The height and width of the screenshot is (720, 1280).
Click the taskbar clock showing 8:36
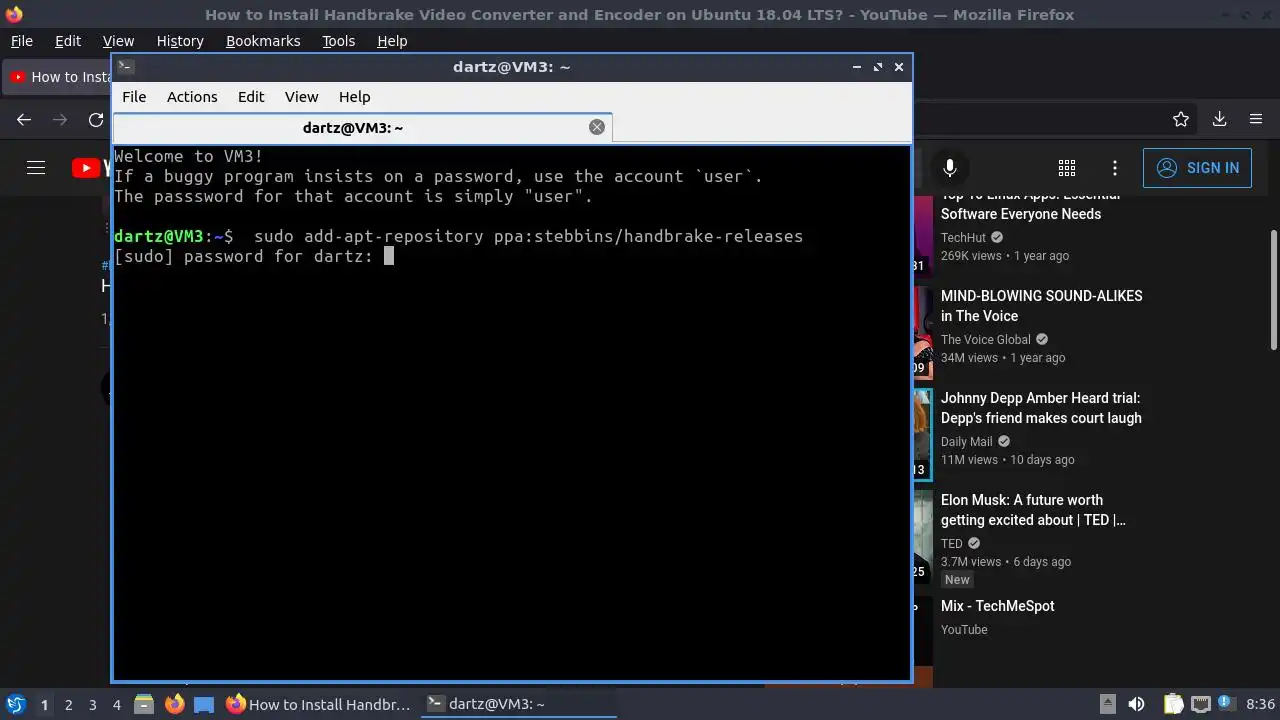[x=1260, y=704]
